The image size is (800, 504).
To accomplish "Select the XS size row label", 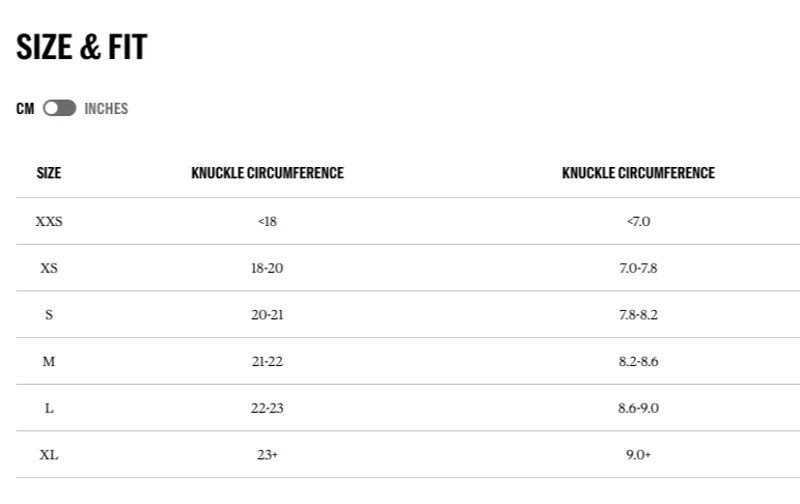I will (49, 268).
